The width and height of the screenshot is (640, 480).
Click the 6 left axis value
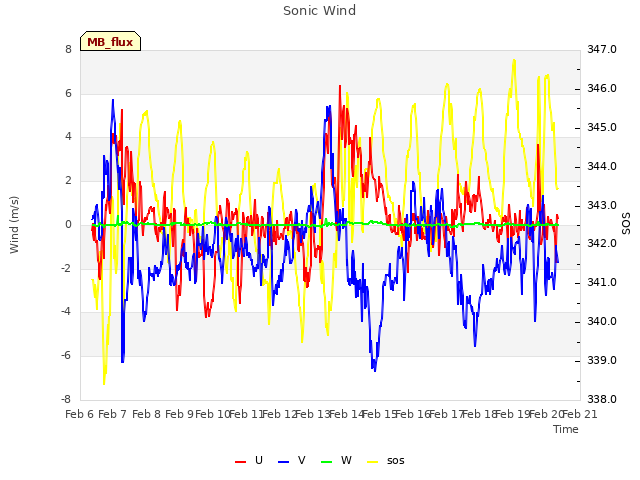[68, 93]
